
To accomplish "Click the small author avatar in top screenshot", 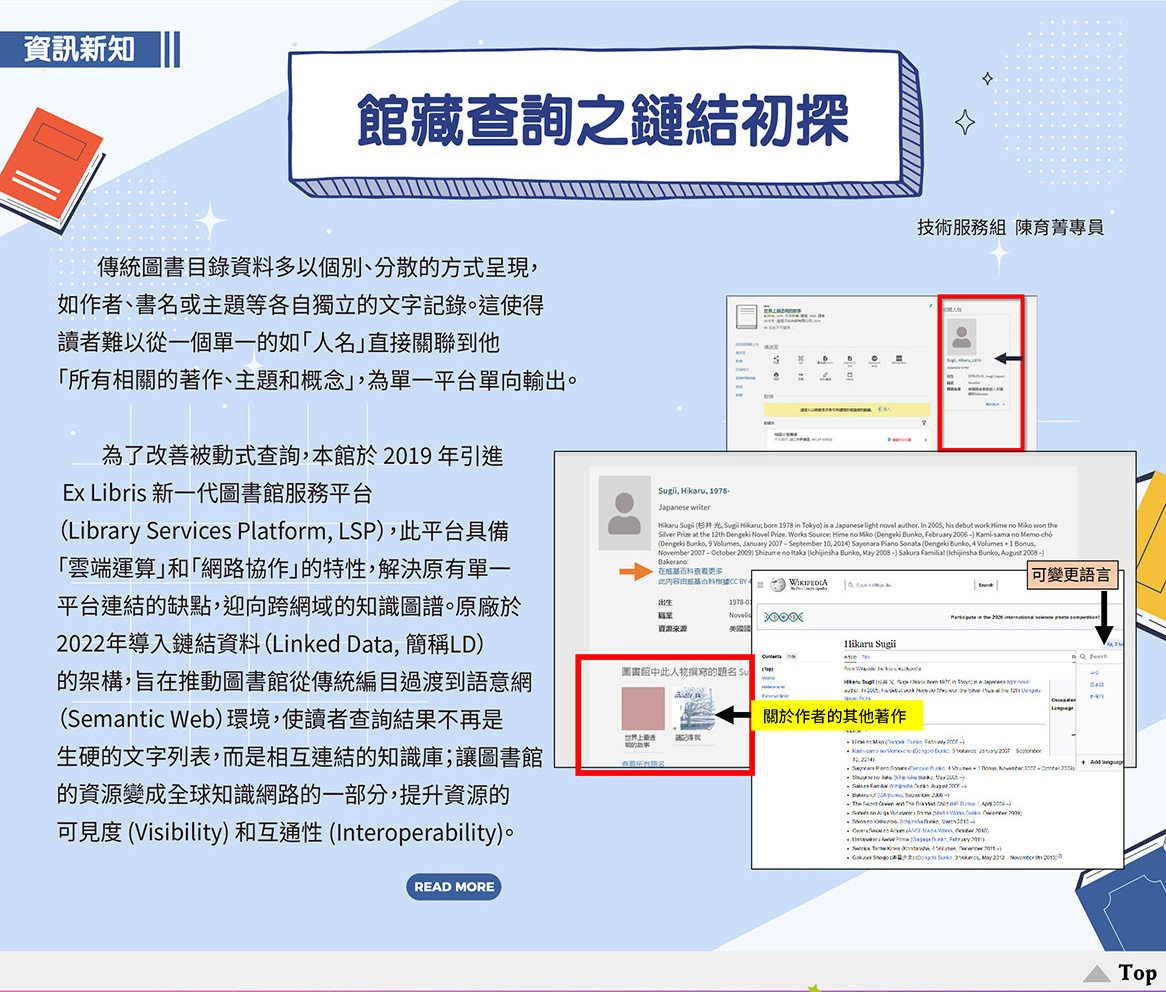I will pos(962,335).
